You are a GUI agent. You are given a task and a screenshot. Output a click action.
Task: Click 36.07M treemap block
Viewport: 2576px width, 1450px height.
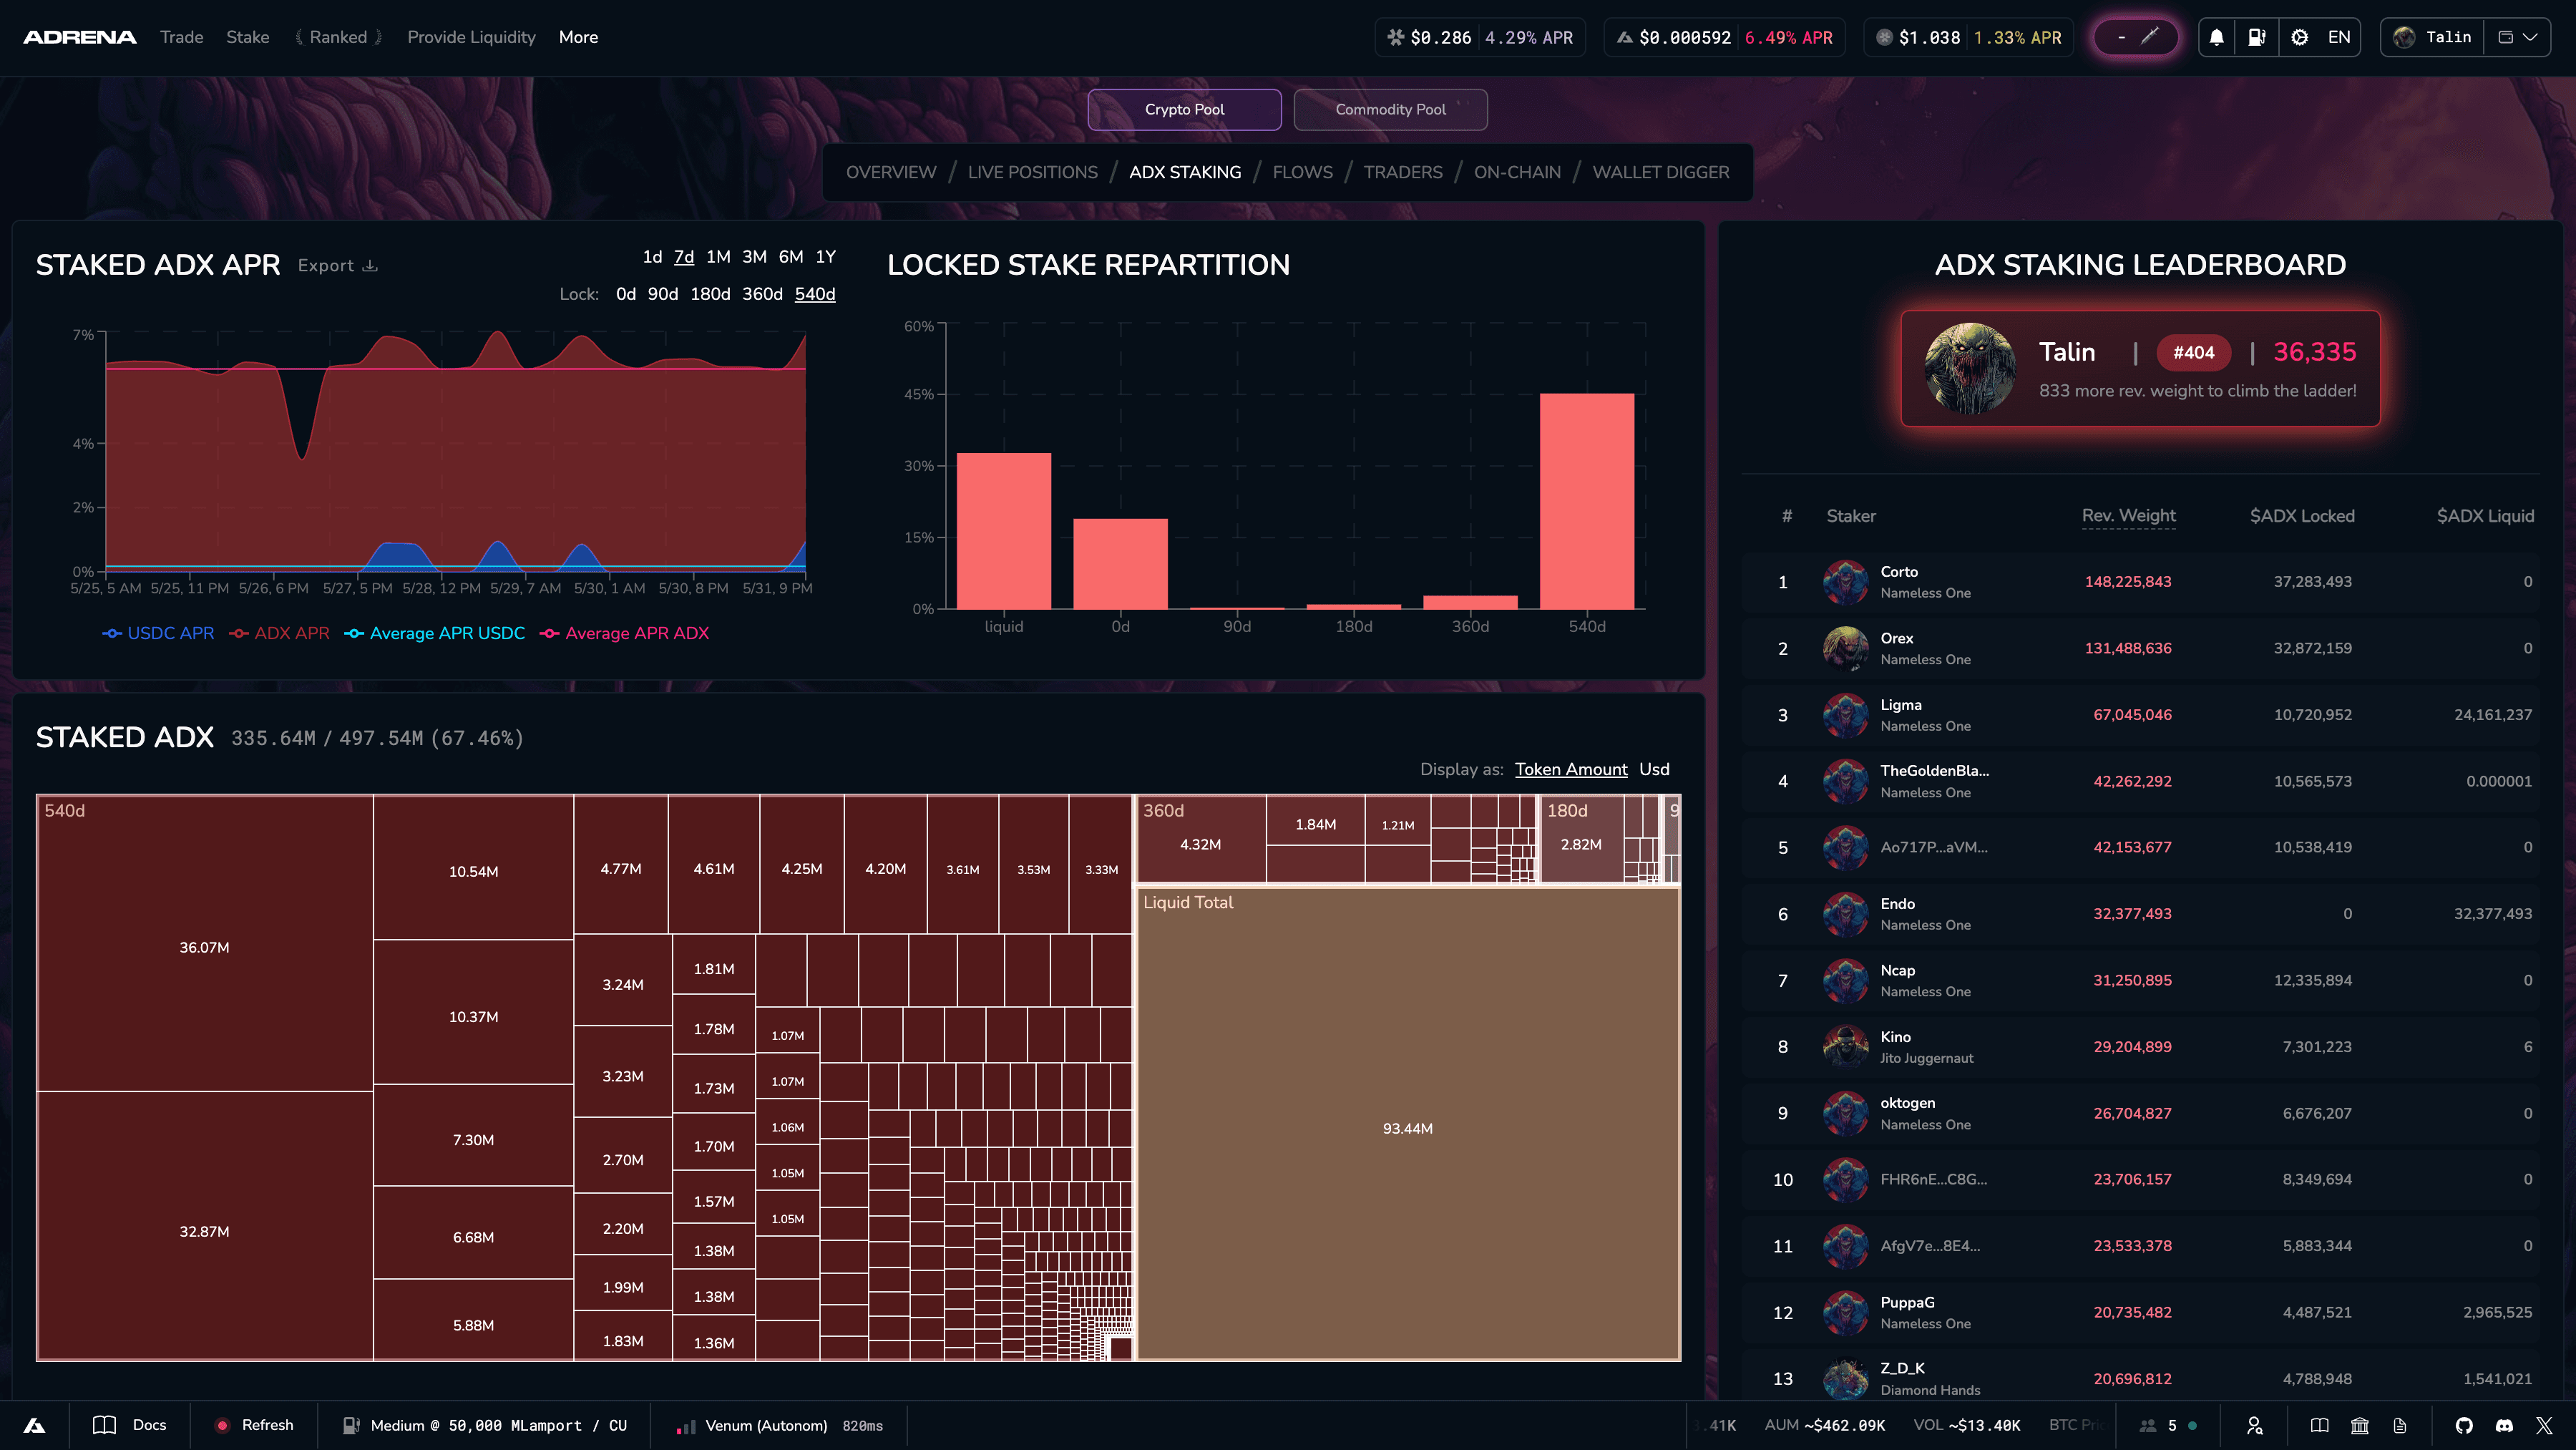tap(204, 943)
